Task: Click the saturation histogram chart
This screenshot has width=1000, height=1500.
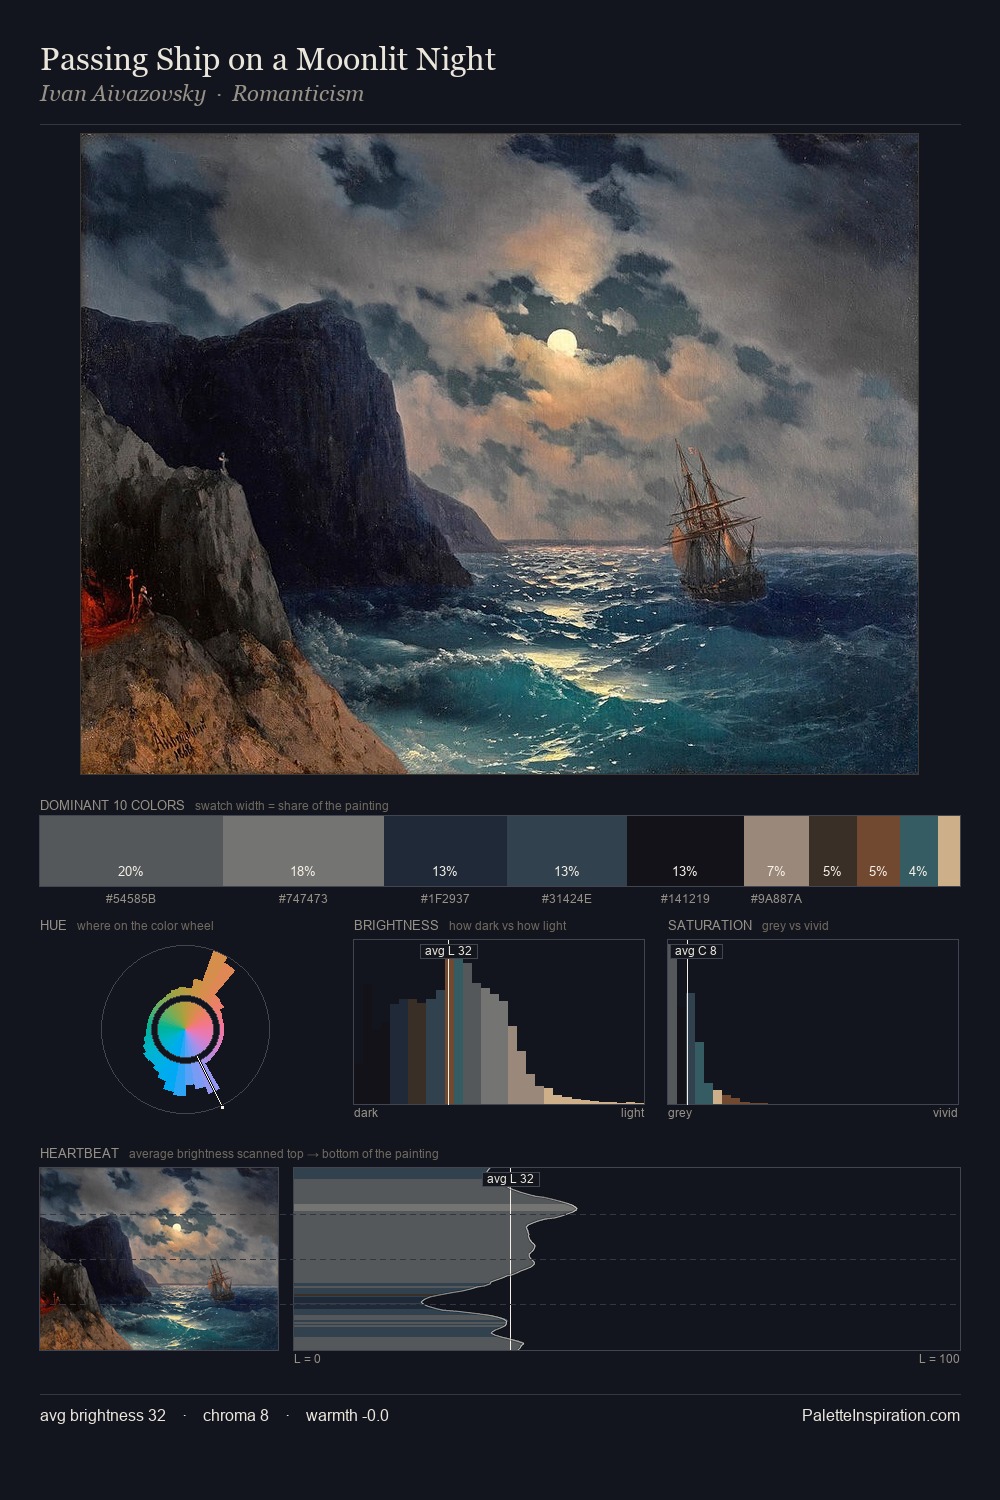Action: [x=813, y=1022]
